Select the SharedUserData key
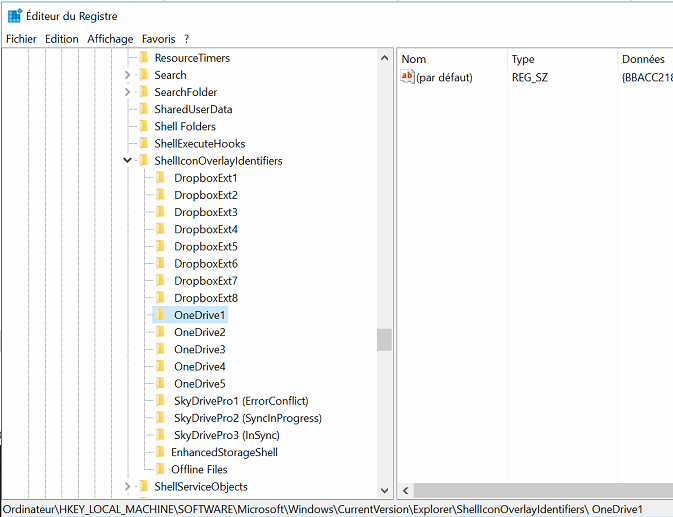Image resolution: width=673 pixels, height=517 pixels. [193, 109]
